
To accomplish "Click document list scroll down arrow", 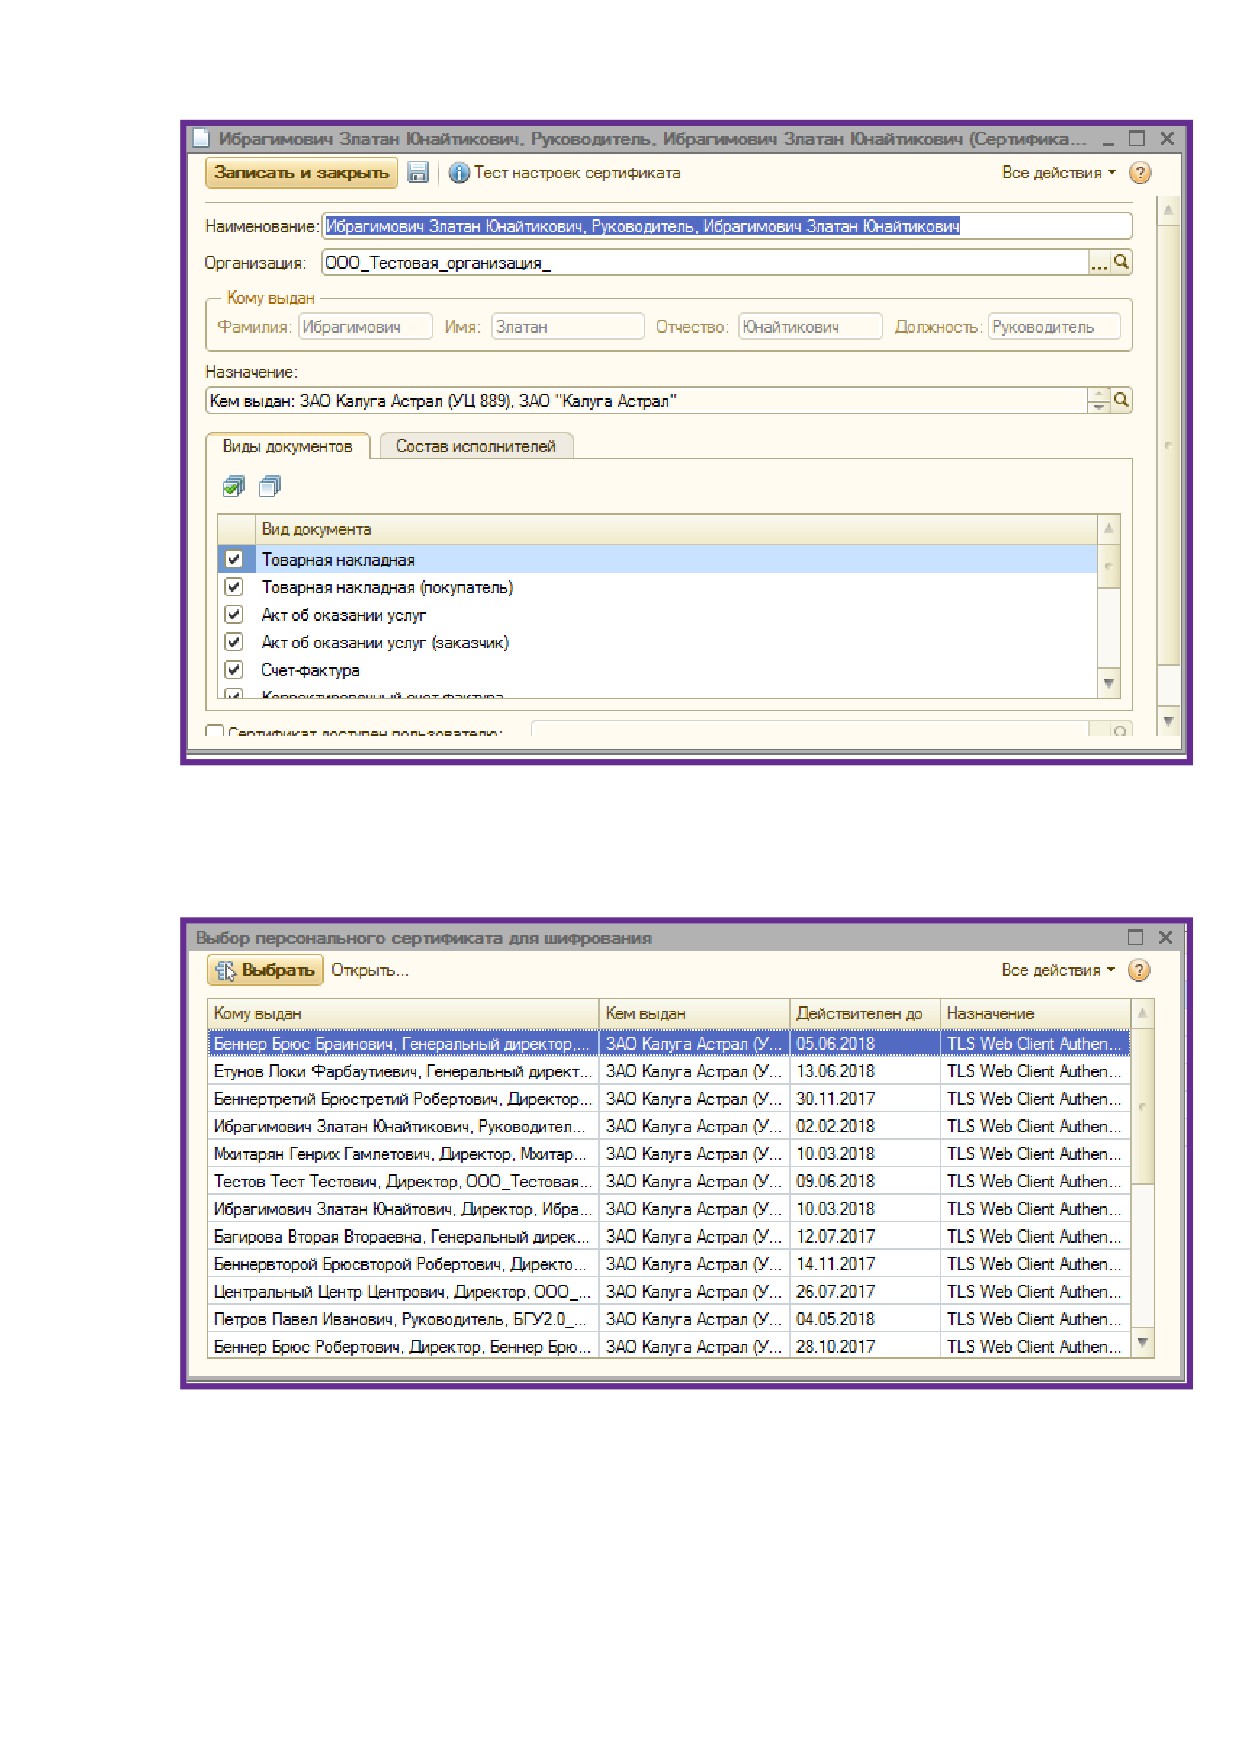I will (1108, 684).
